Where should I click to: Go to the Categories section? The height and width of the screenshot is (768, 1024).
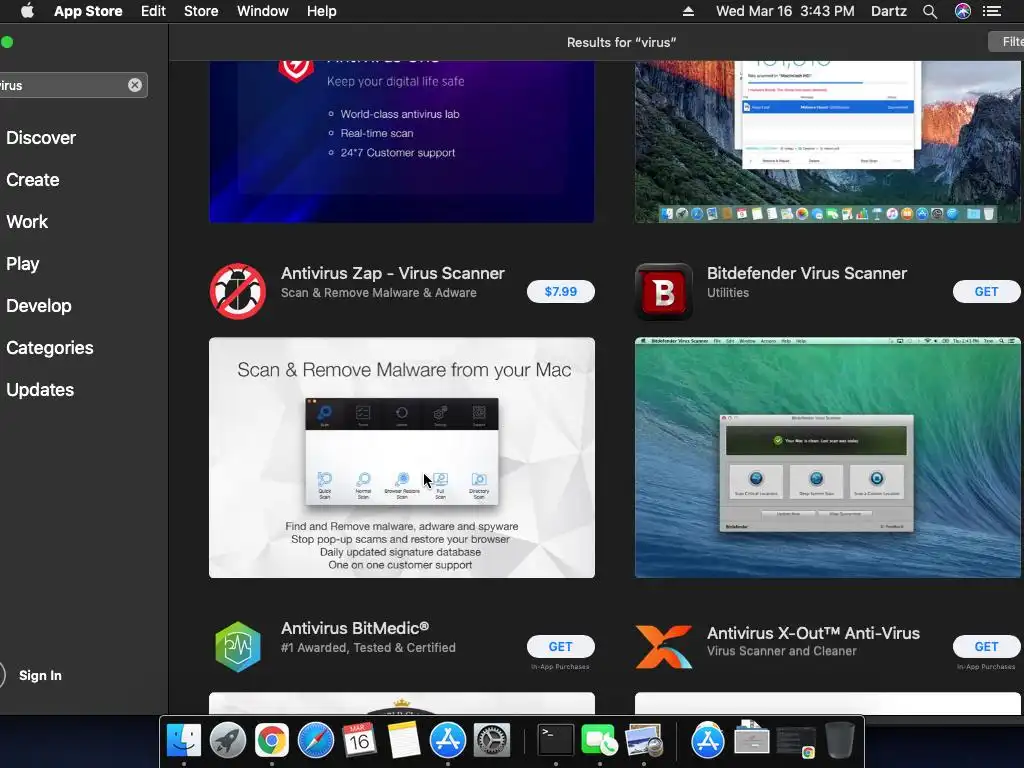coord(50,347)
